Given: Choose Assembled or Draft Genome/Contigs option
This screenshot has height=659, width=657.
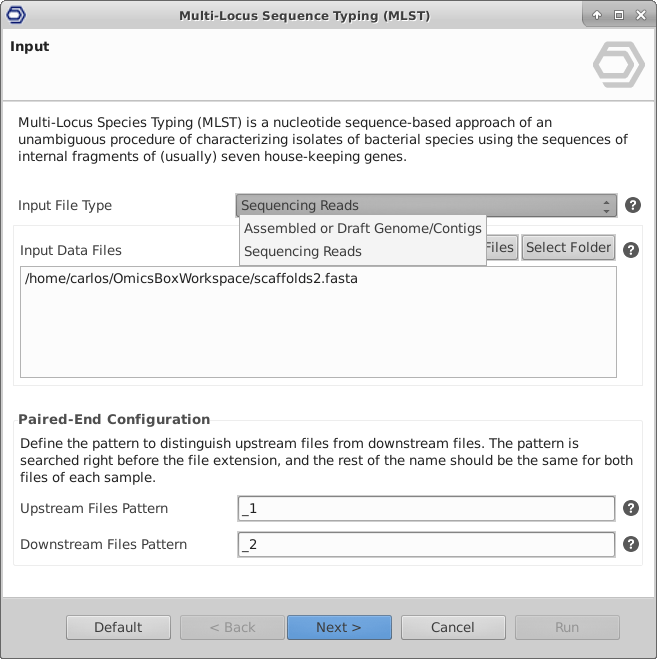Looking at the screenshot, I should click(x=363, y=228).
